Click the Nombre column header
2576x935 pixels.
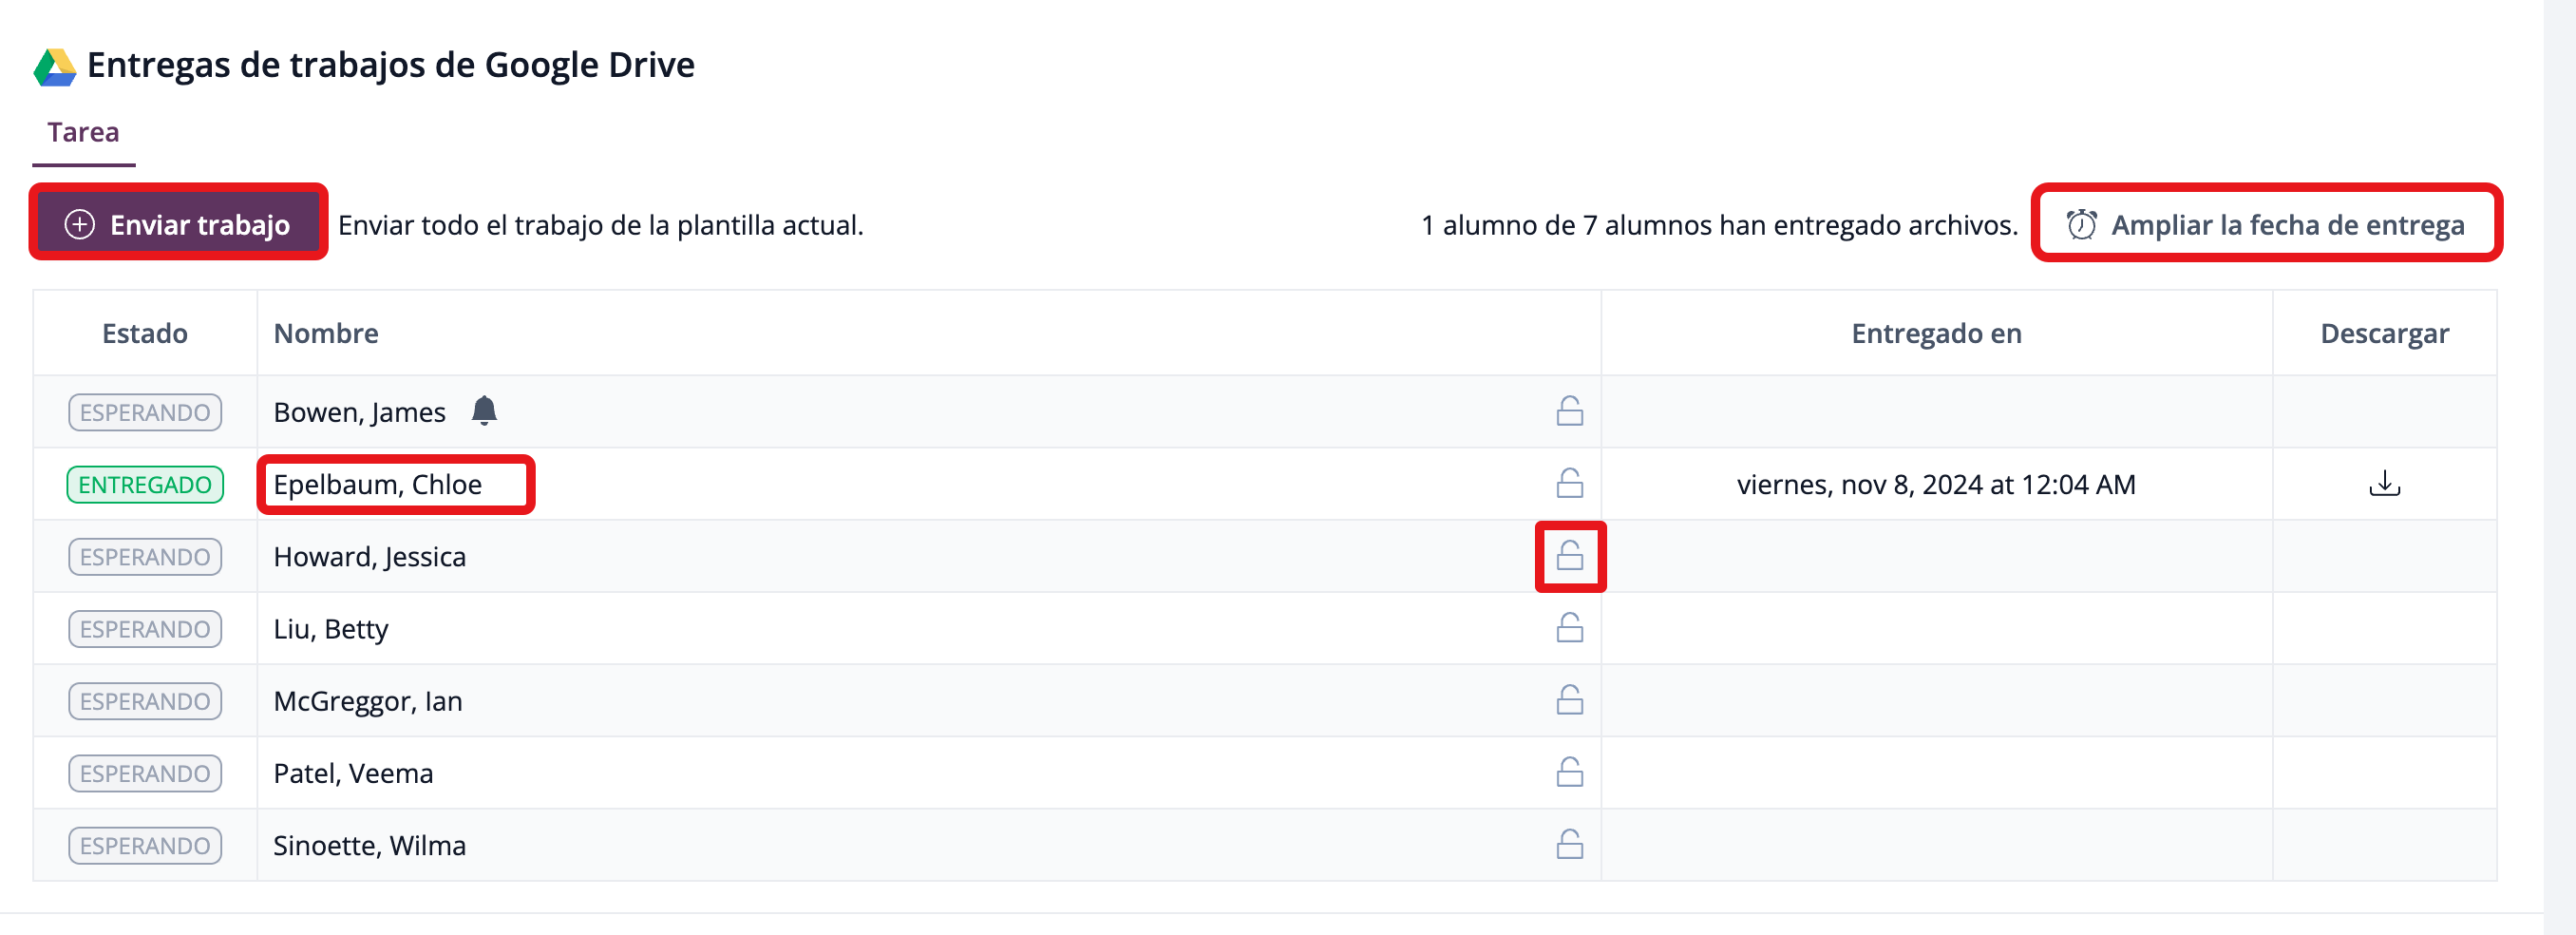(x=326, y=333)
